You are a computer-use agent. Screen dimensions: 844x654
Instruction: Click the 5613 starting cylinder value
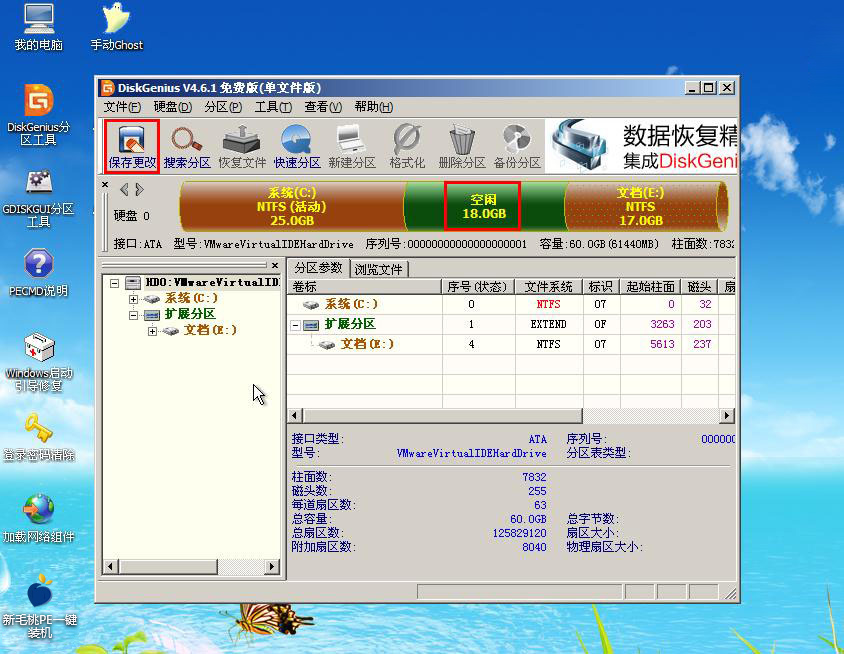[x=662, y=344]
